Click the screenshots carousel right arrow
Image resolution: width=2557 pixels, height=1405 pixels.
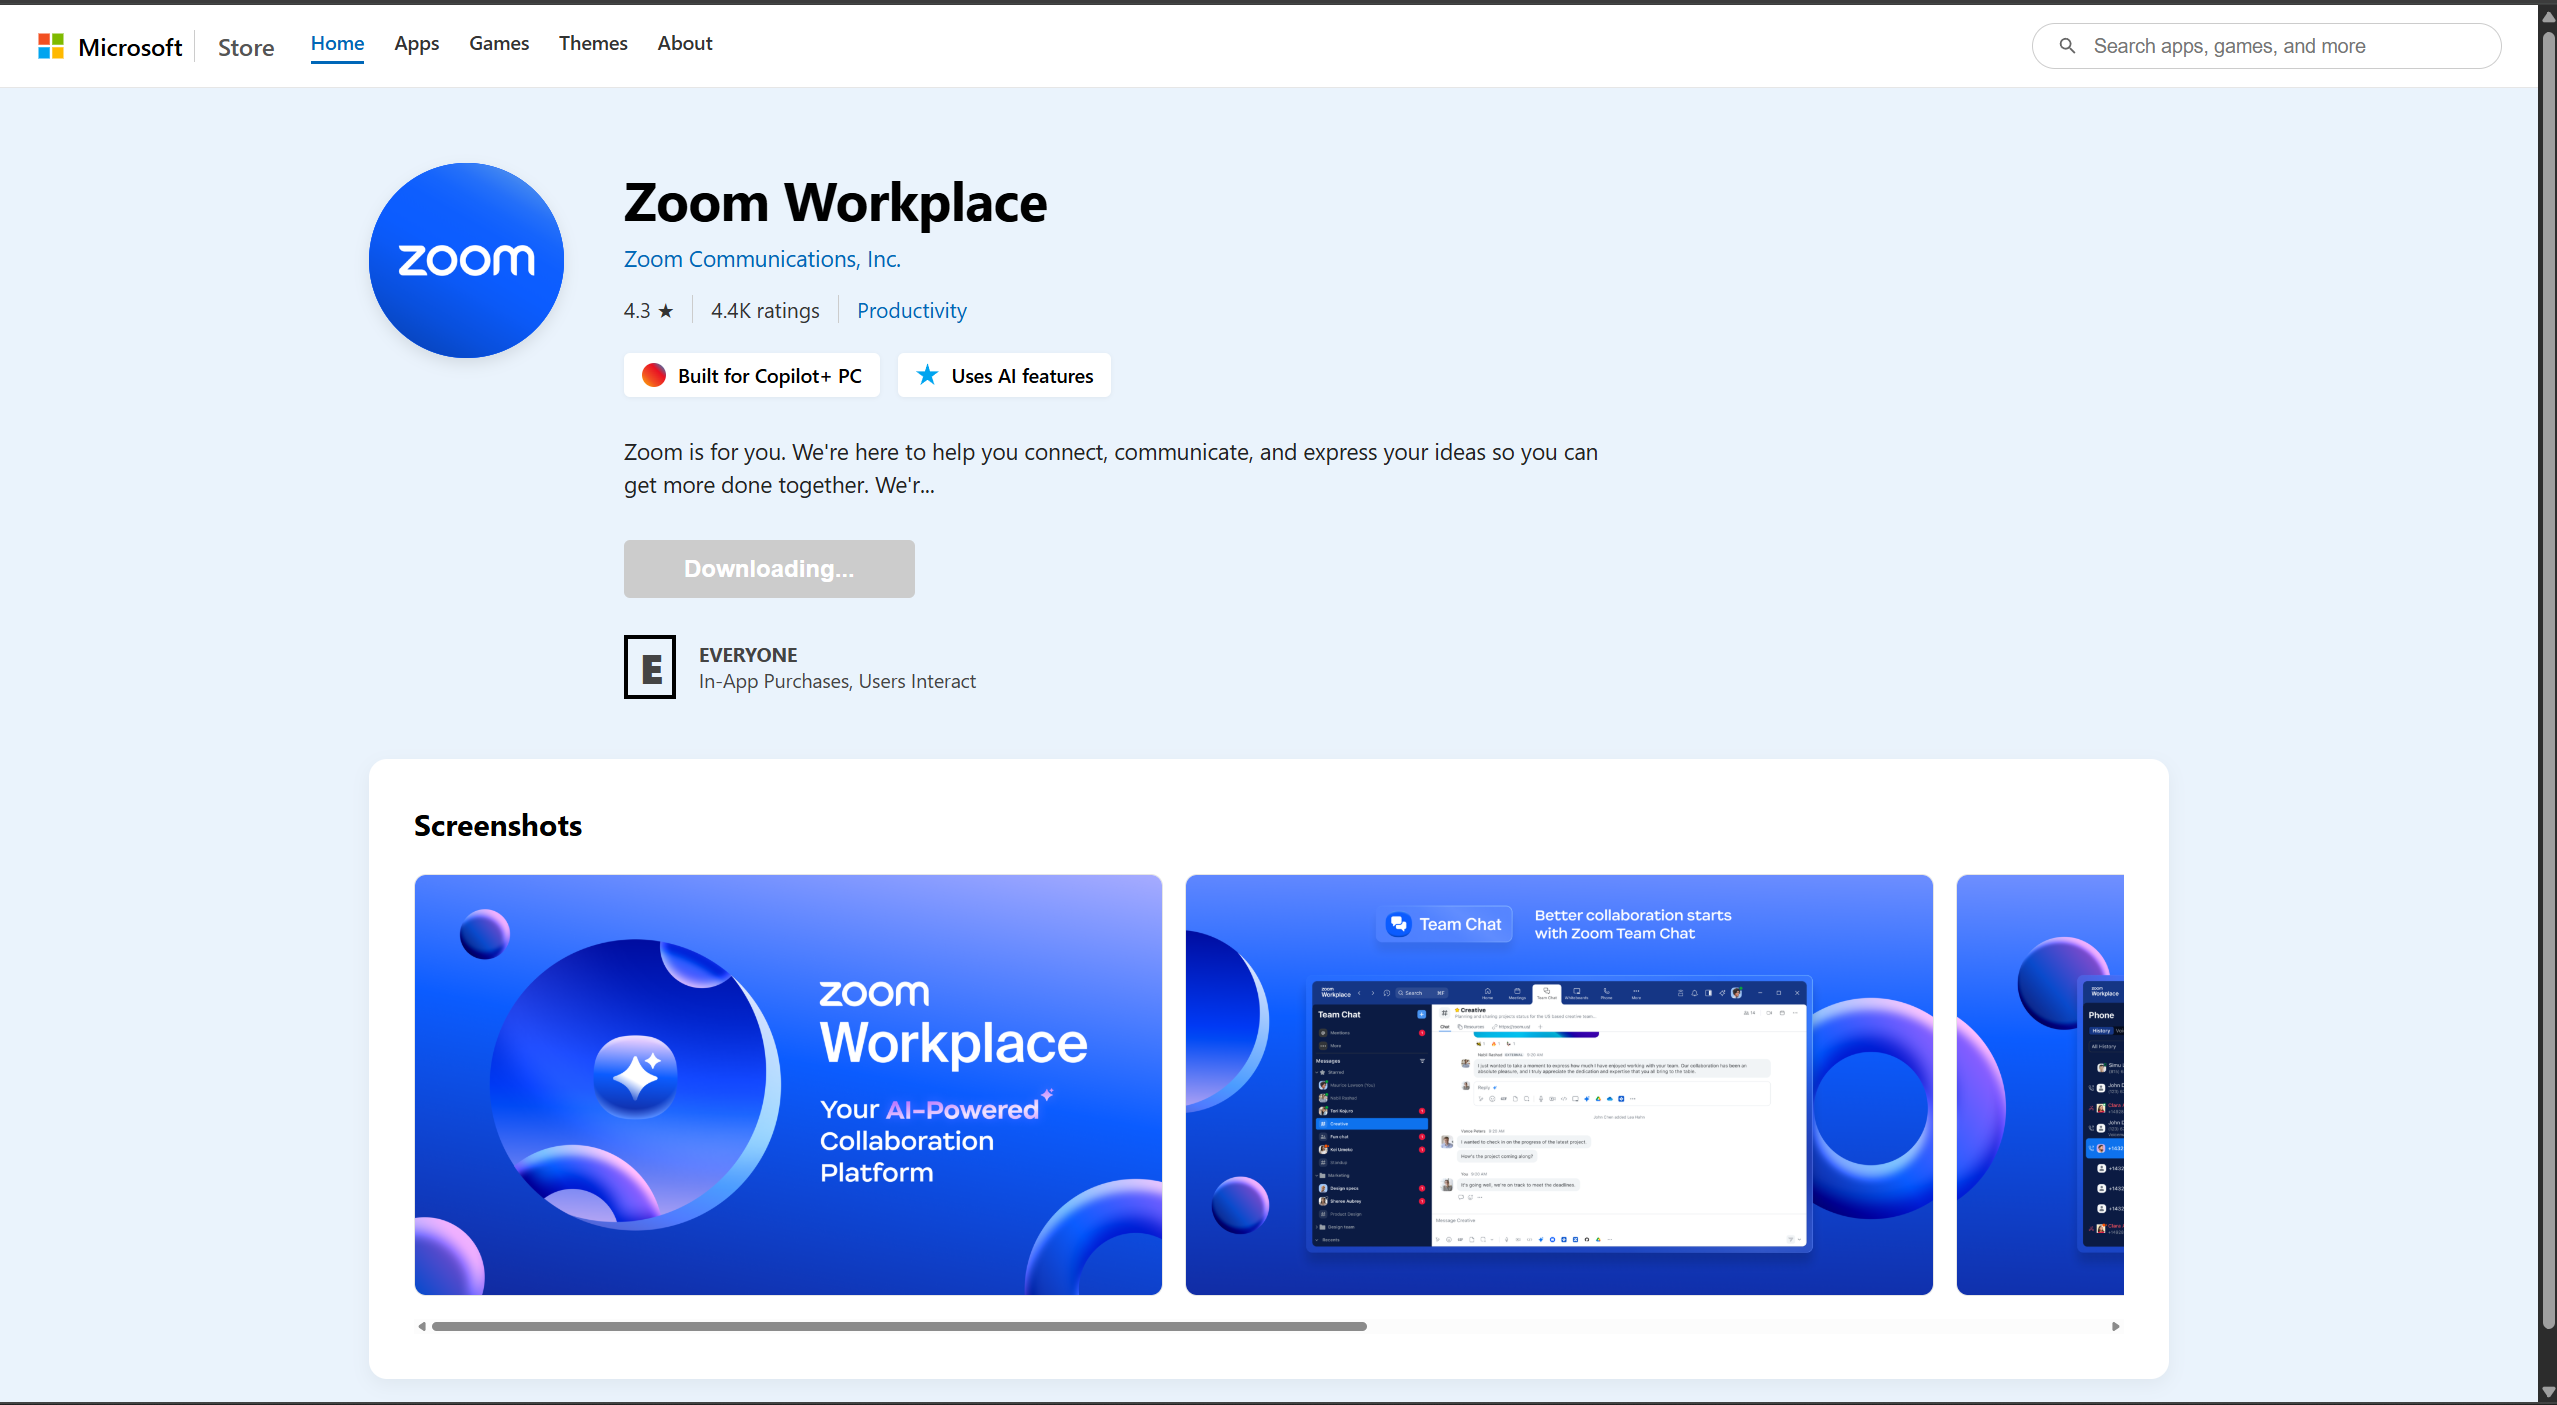[x=2116, y=1327]
